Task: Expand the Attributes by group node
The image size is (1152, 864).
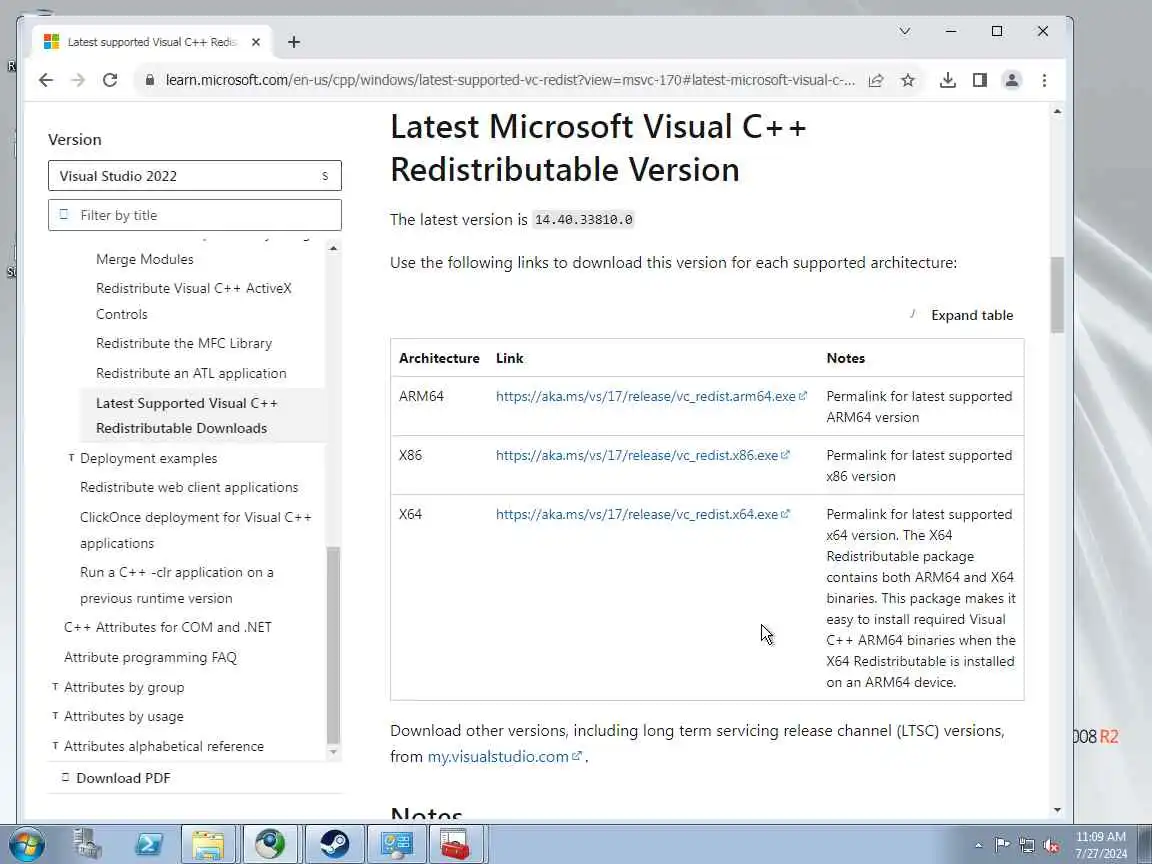Action: (x=55, y=687)
